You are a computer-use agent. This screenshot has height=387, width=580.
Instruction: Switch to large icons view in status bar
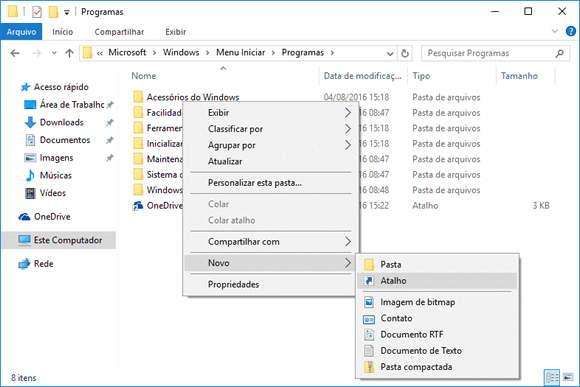[x=568, y=377]
